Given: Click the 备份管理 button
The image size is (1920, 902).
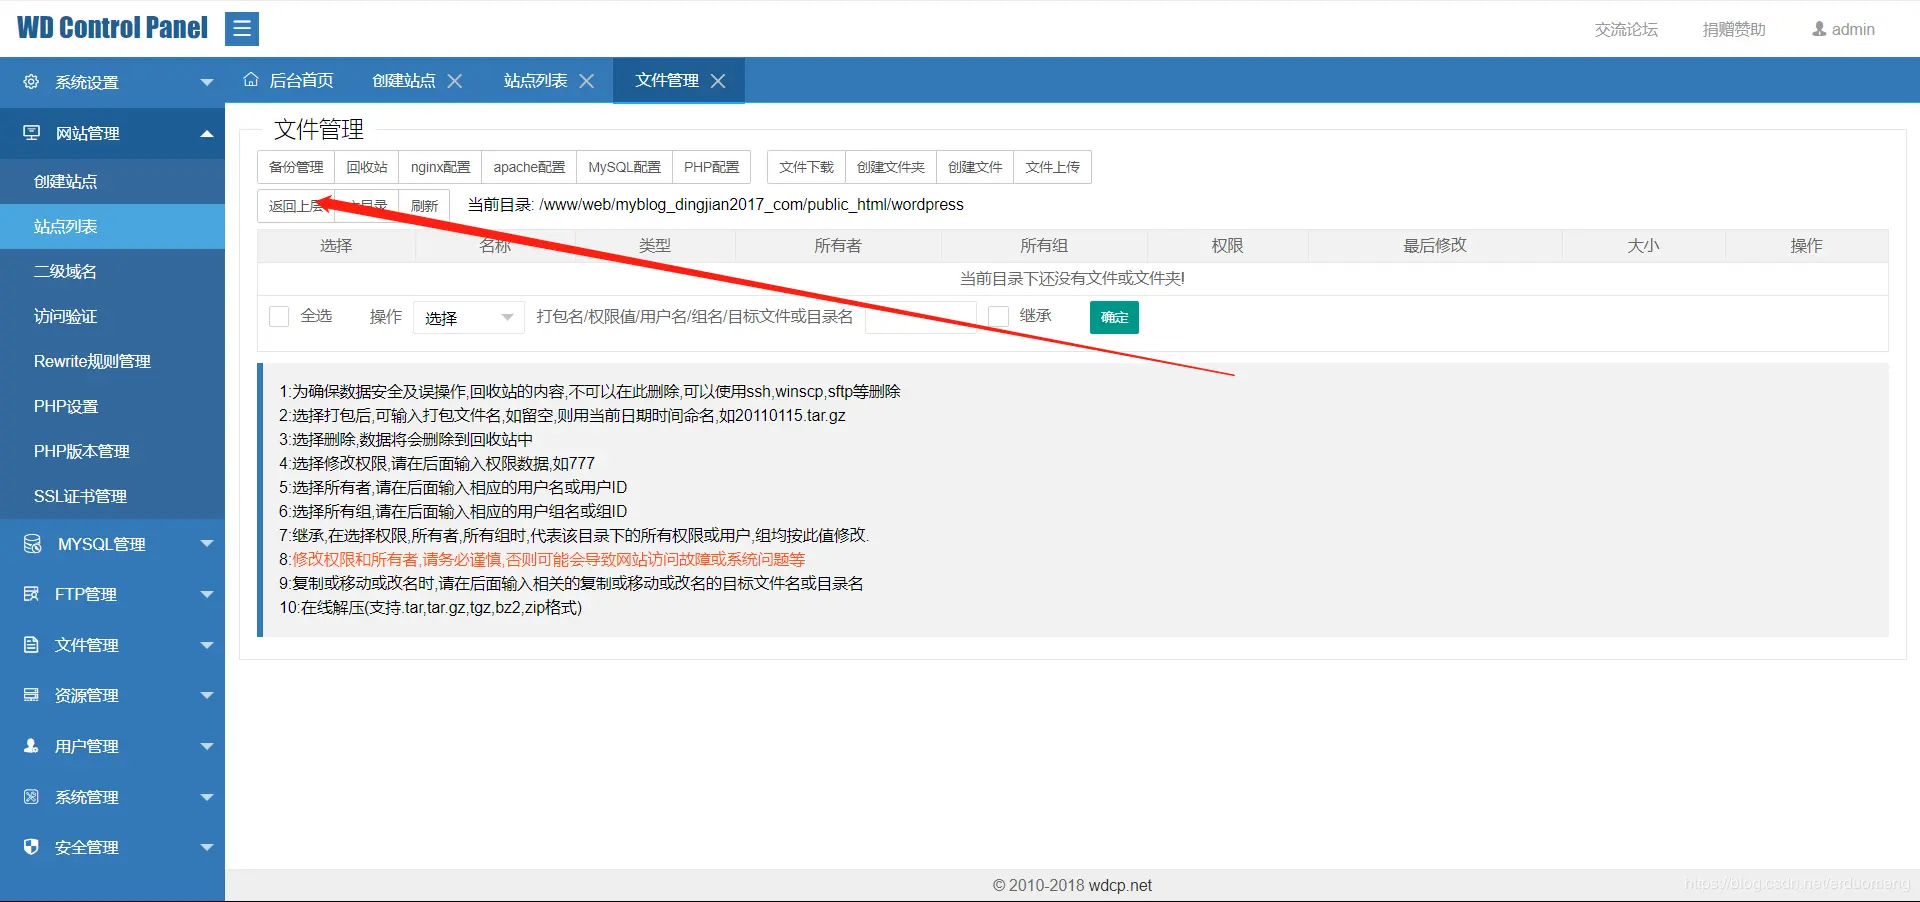Looking at the screenshot, I should 296,167.
